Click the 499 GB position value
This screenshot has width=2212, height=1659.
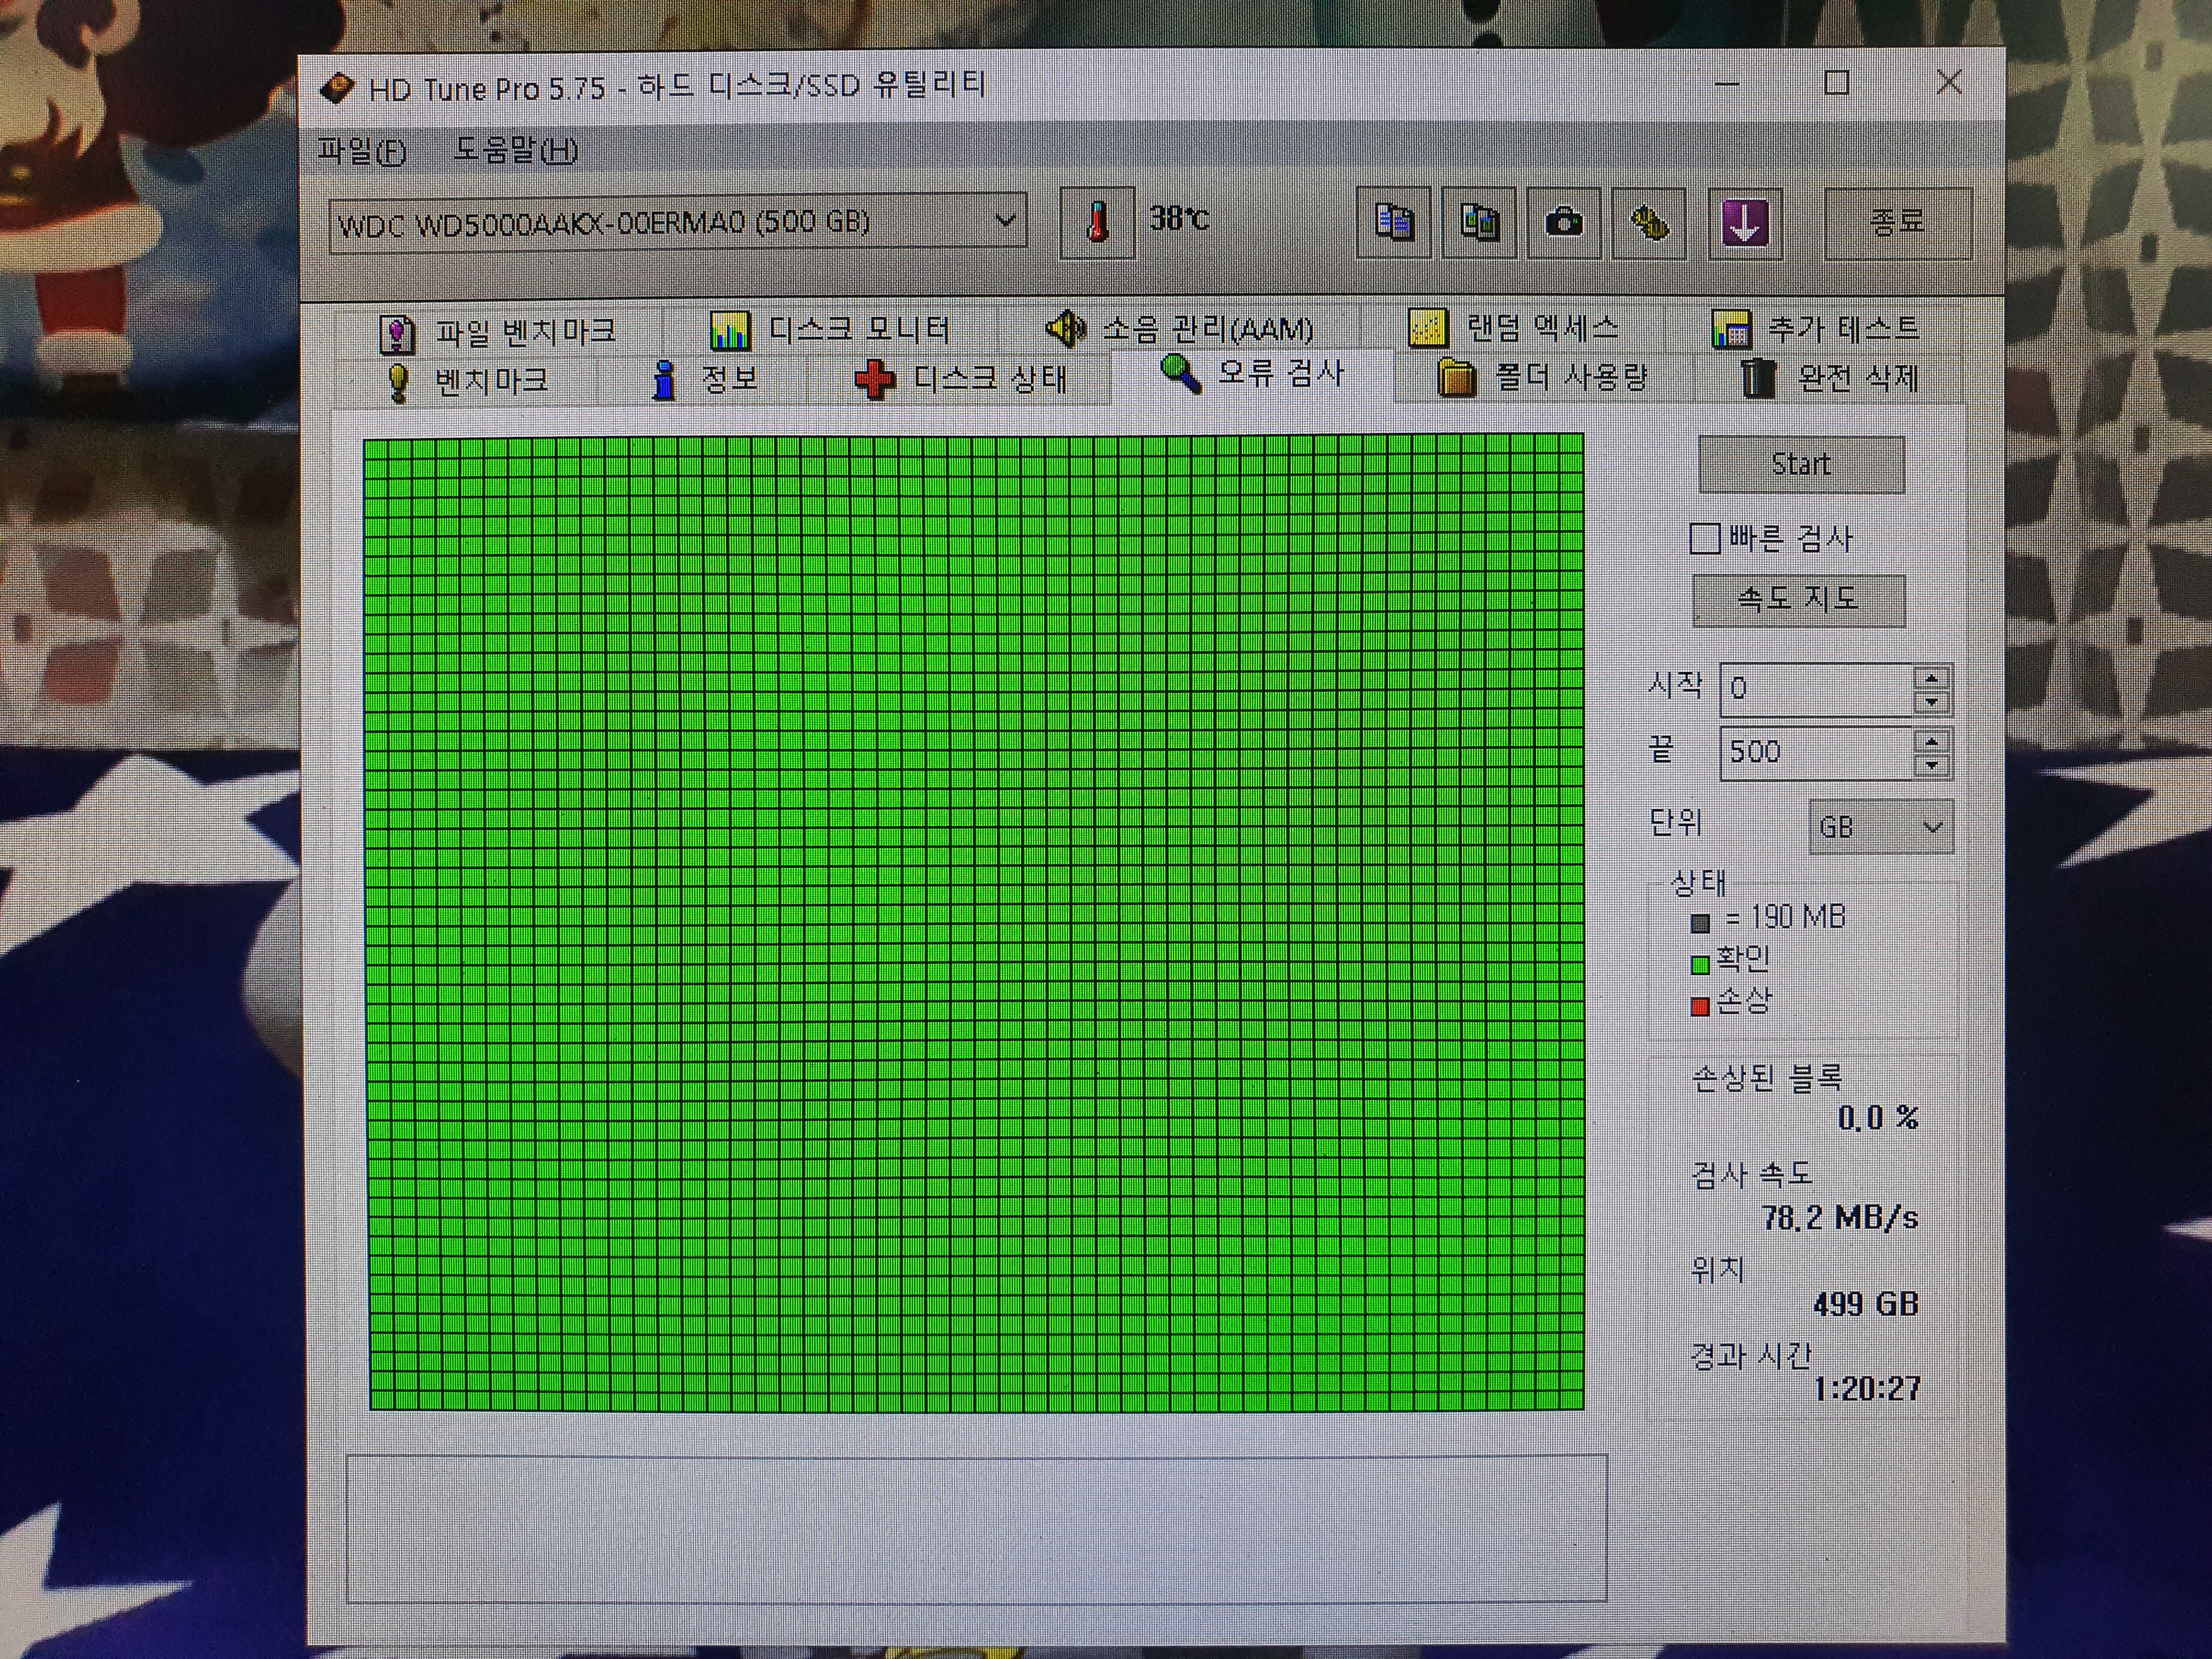coord(1866,1304)
